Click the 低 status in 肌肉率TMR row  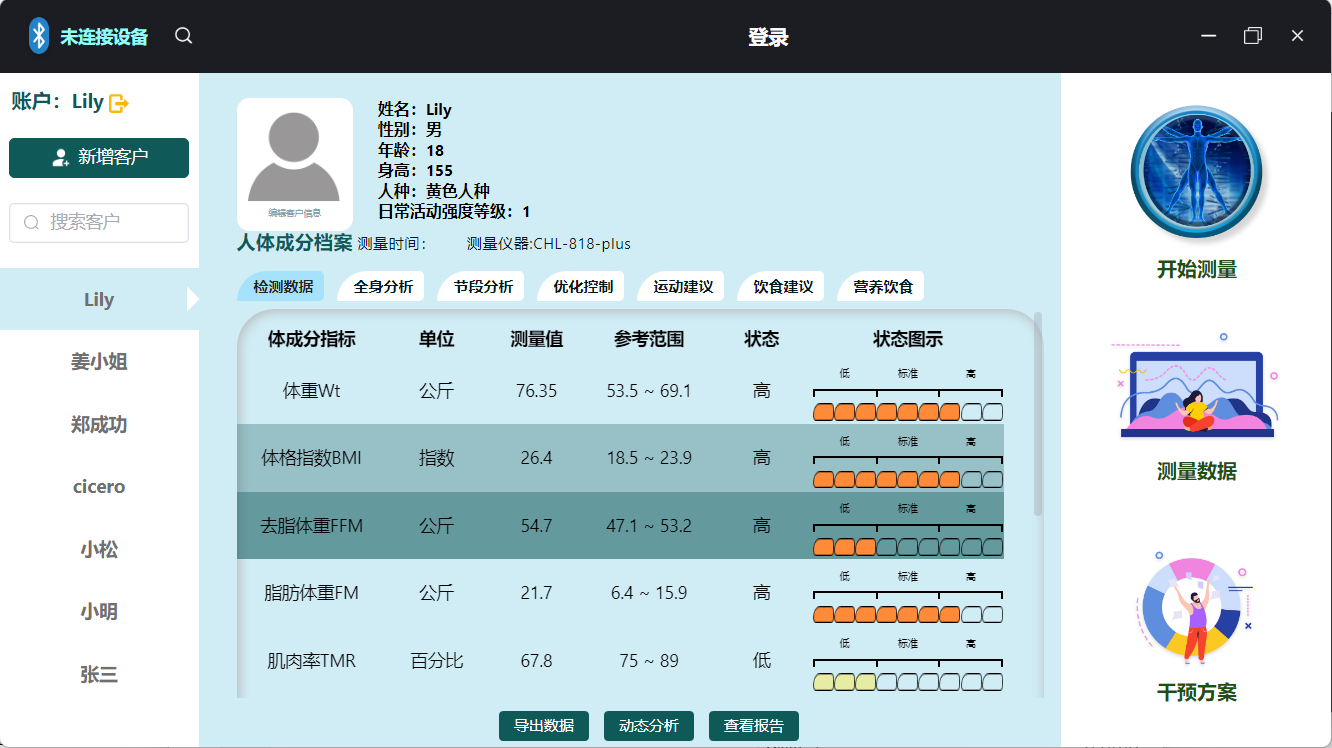(x=762, y=661)
